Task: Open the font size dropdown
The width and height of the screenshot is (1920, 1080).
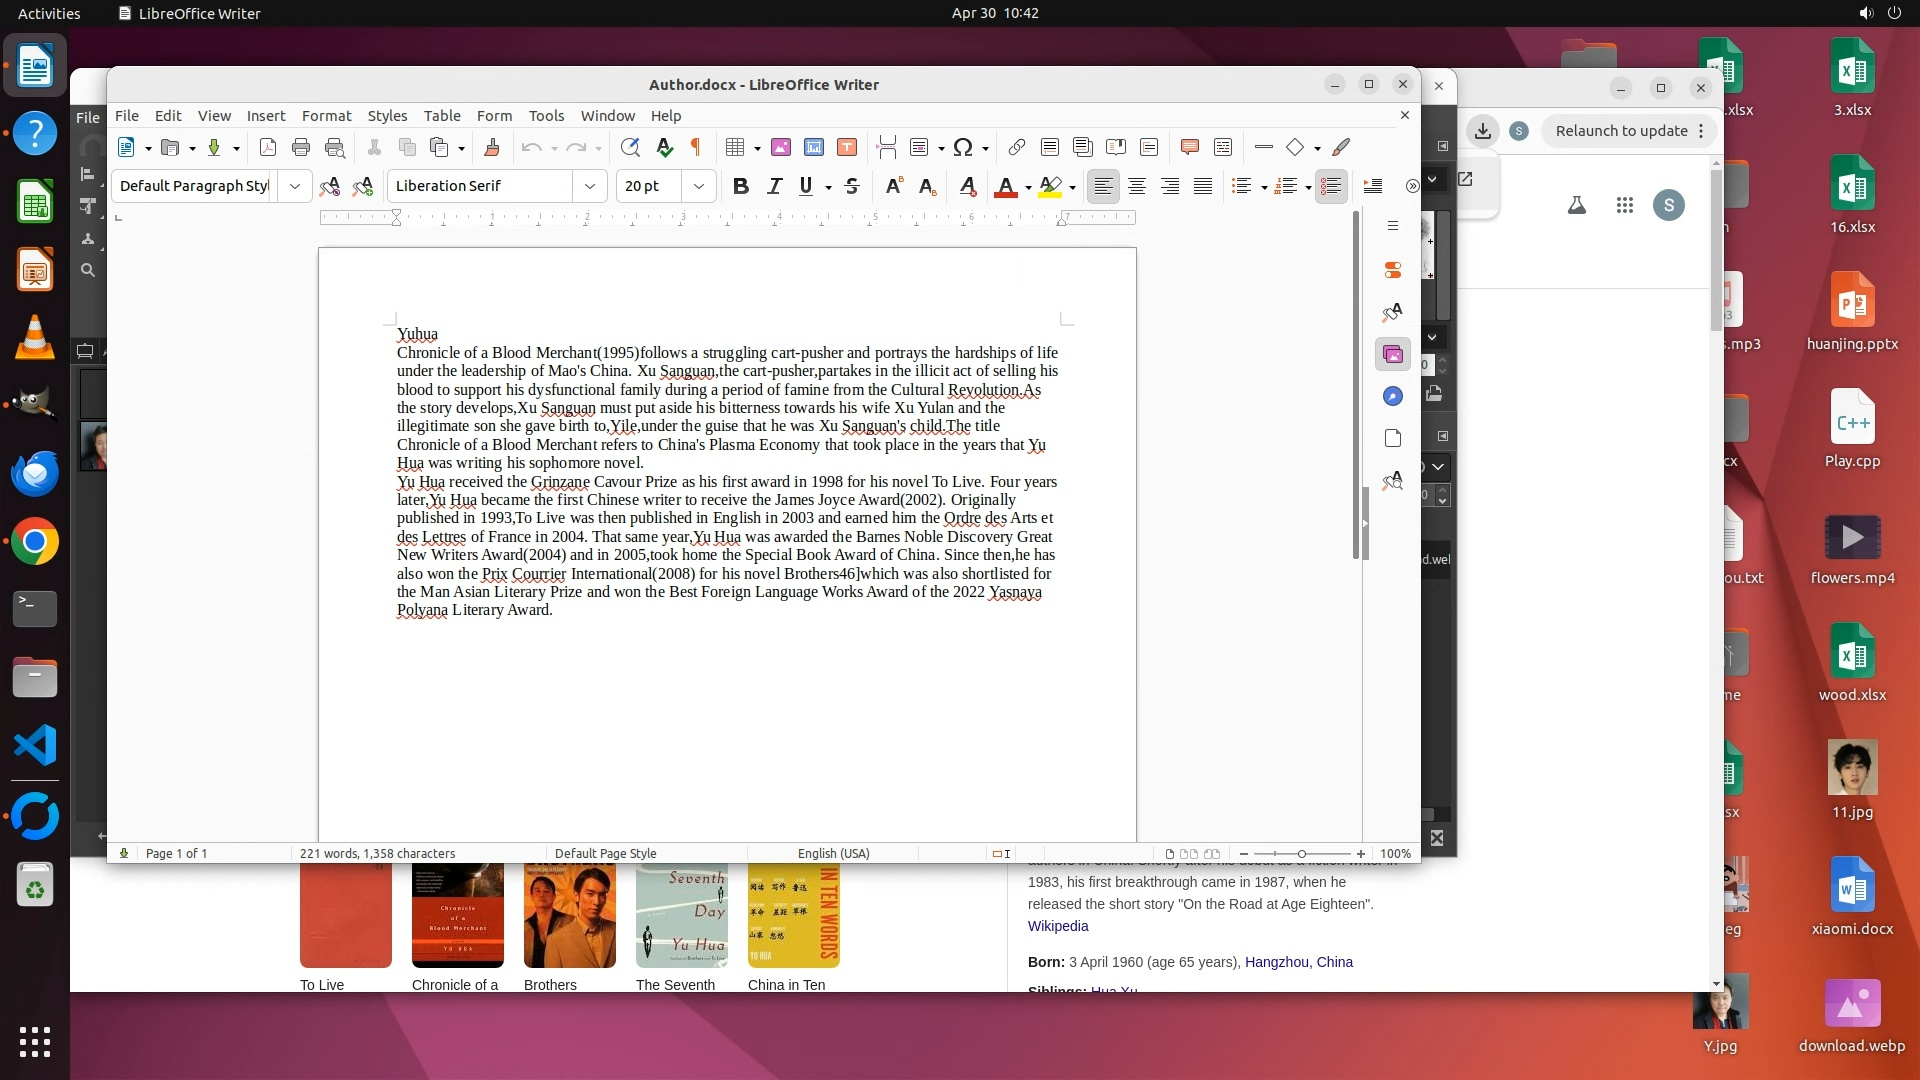Action: [699, 186]
